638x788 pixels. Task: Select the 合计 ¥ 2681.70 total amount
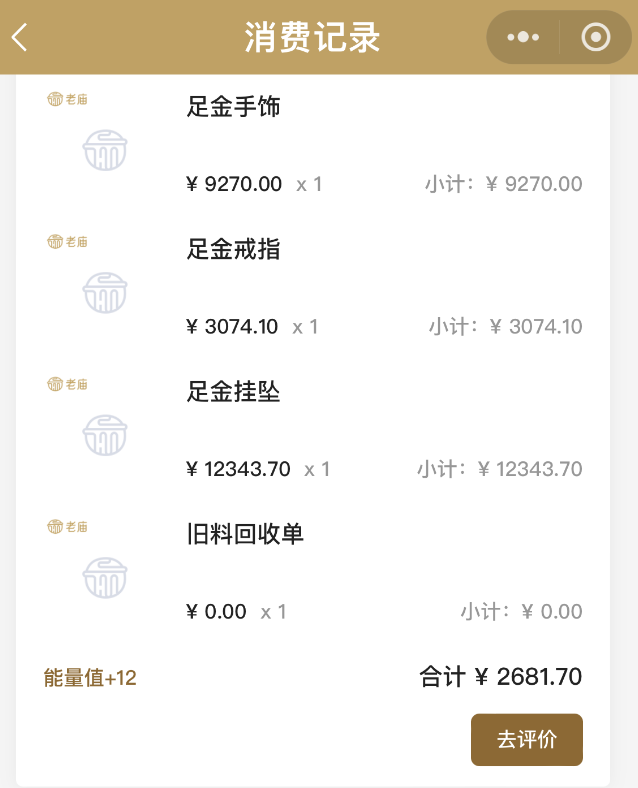[x=500, y=677]
